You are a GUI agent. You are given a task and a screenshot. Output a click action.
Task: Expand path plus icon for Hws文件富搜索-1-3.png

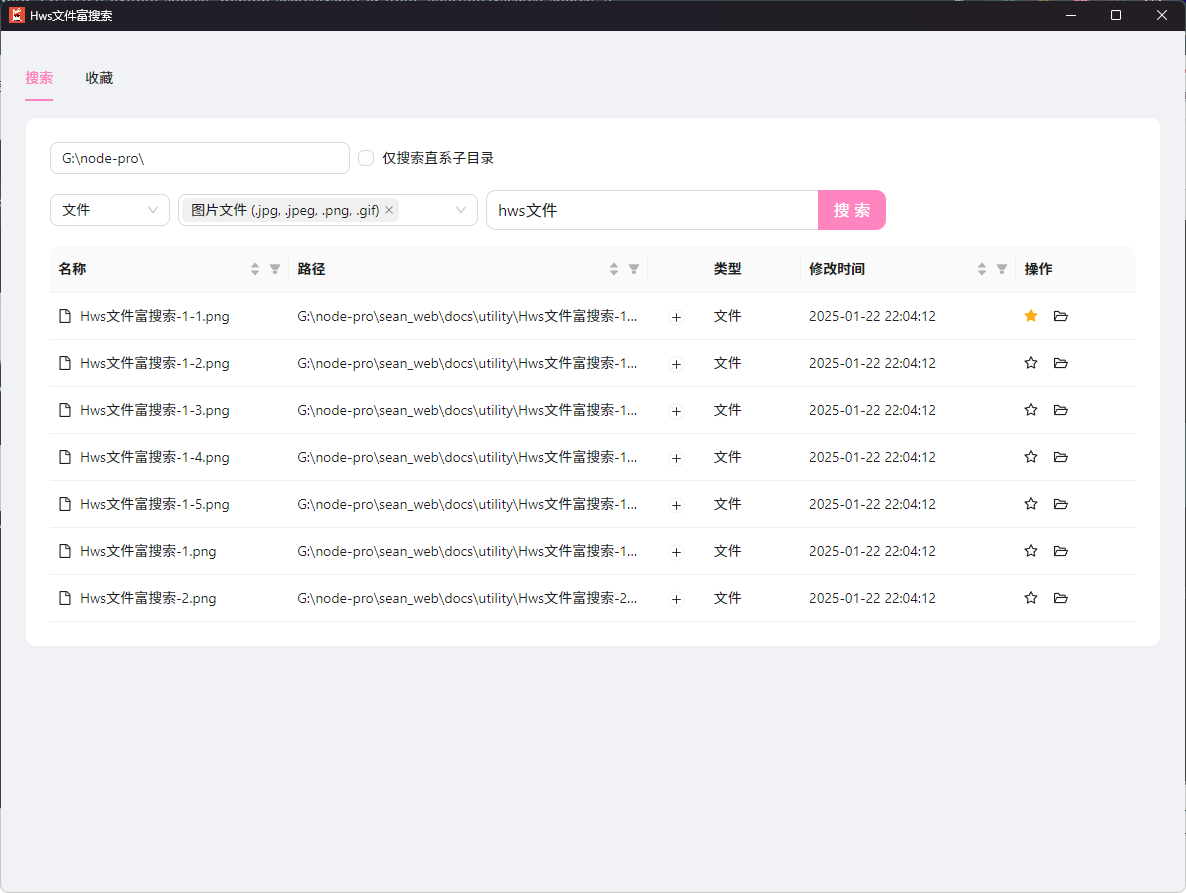pyautogui.click(x=676, y=411)
